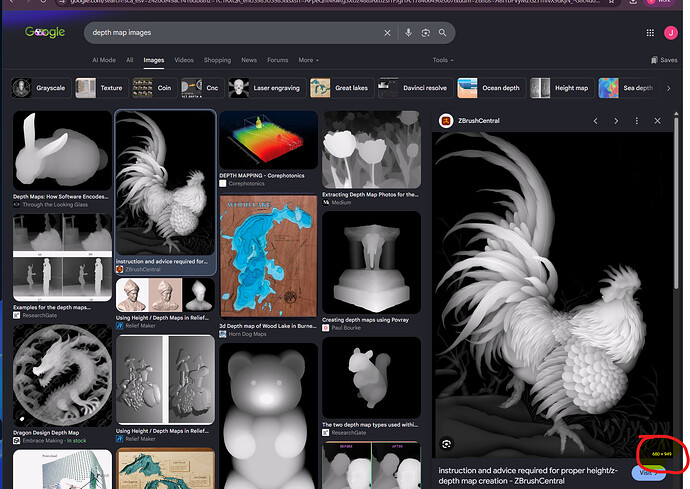Open the Google apps grid

pyautogui.click(x=650, y=33)
